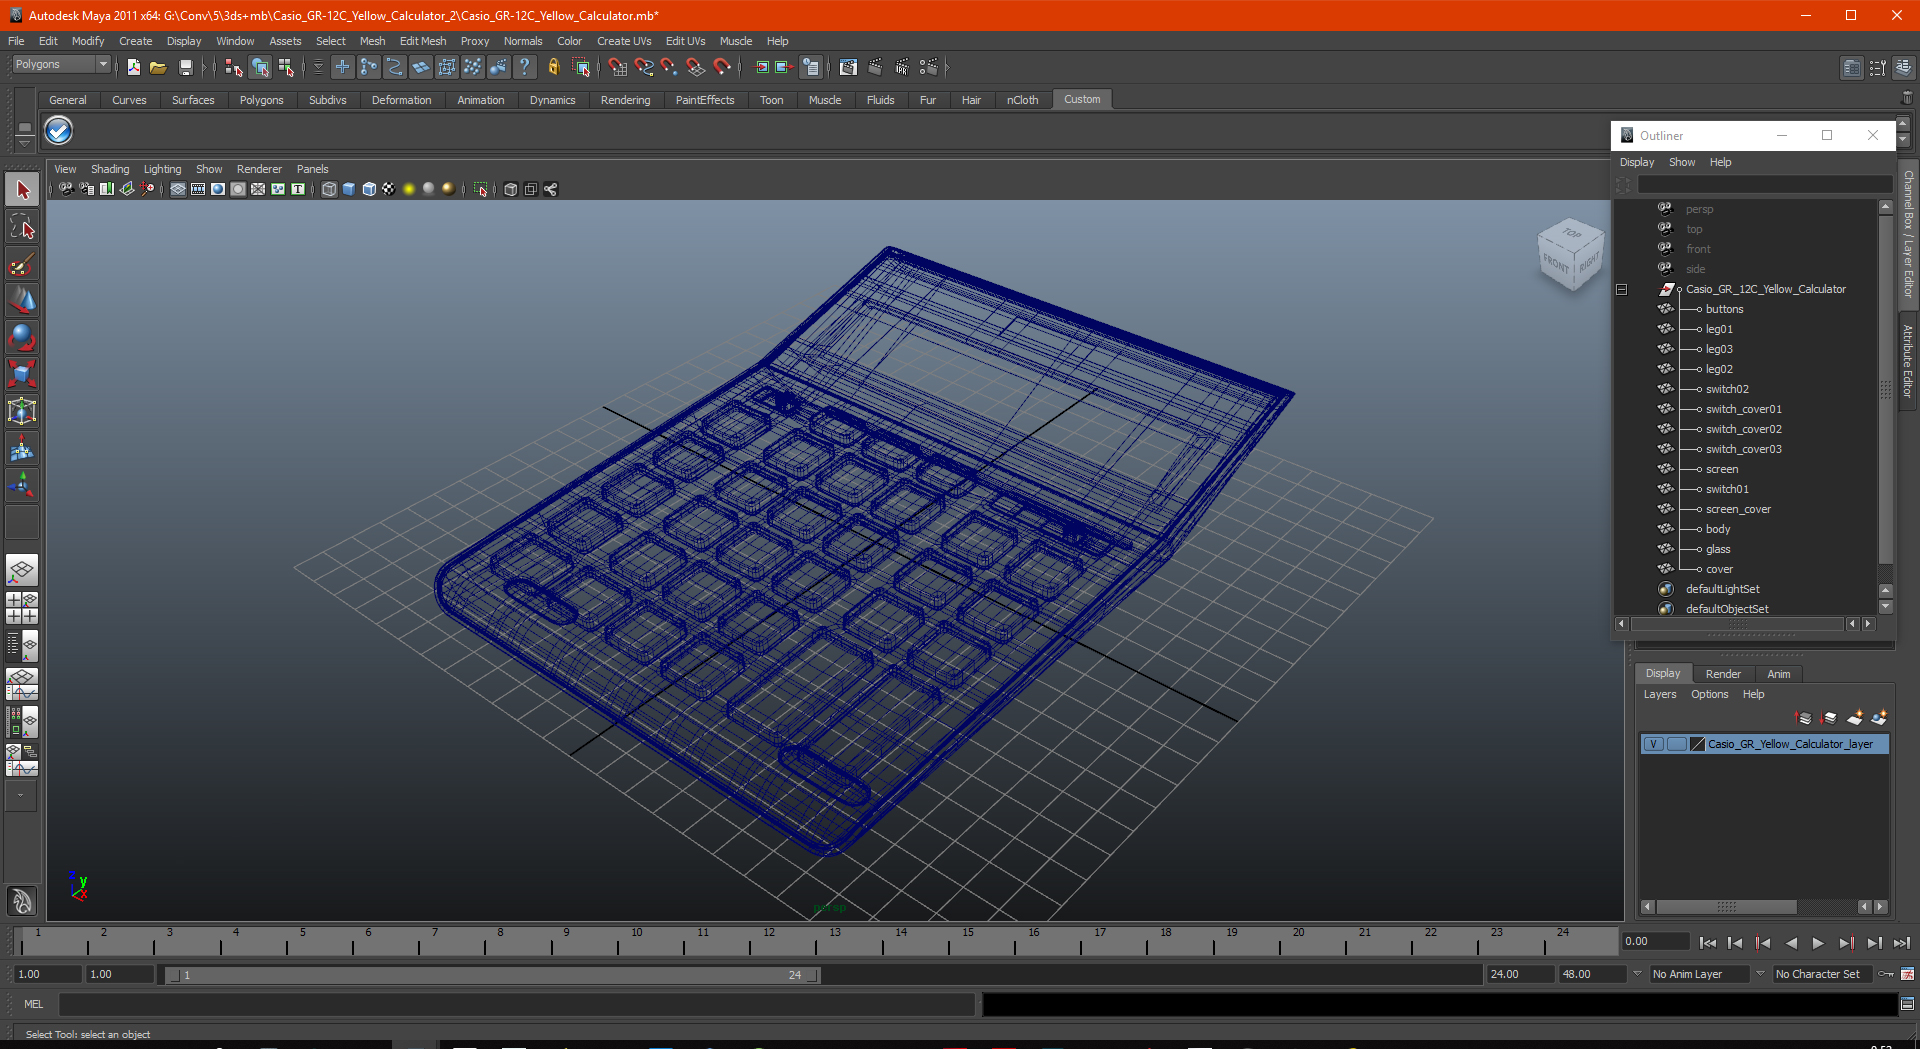Open Render Settings clapper icon

(929, 67)
